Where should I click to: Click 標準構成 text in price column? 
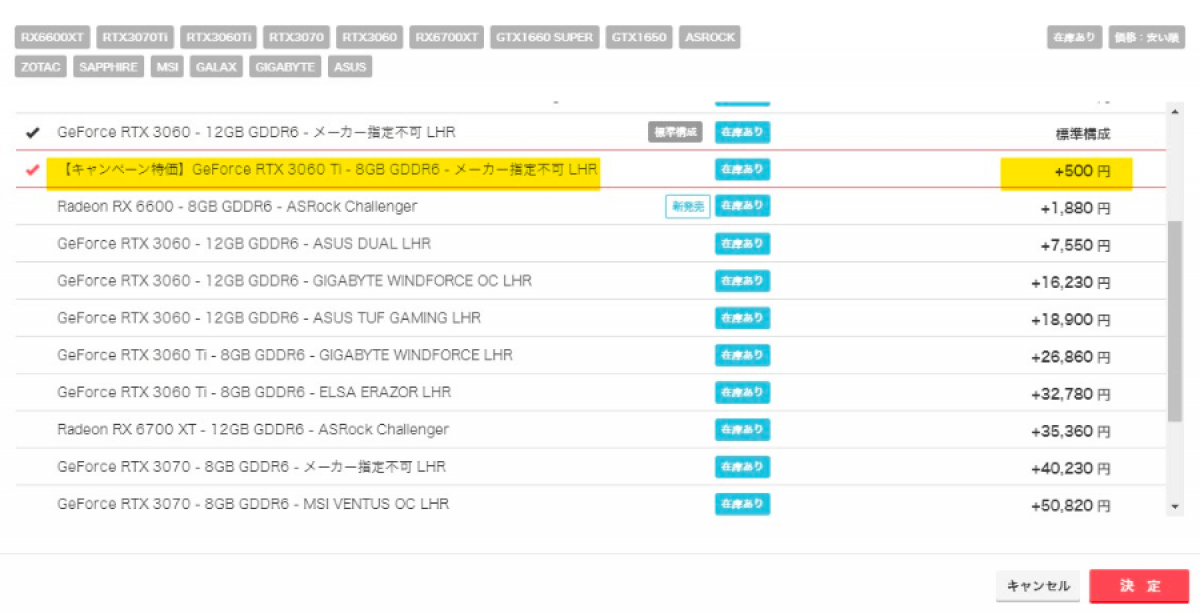coord(1083,133)
